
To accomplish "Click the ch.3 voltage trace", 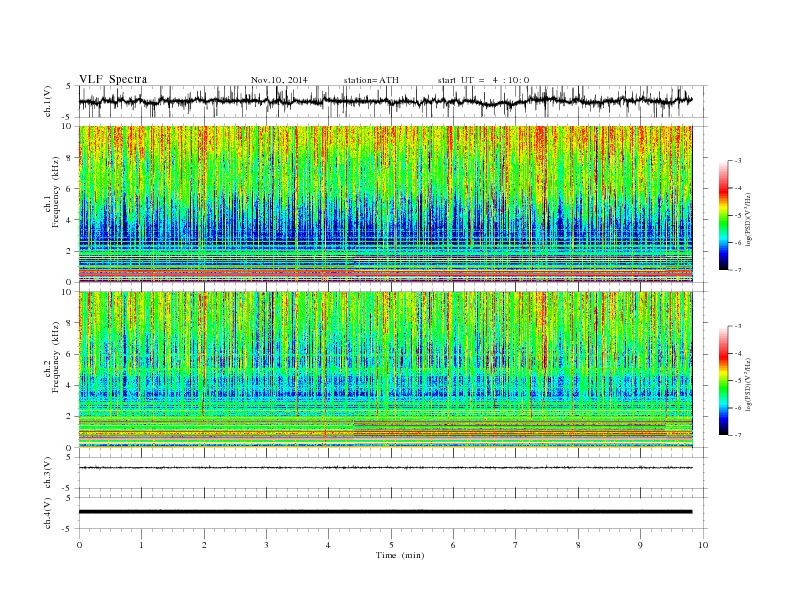I will [385, 468].
